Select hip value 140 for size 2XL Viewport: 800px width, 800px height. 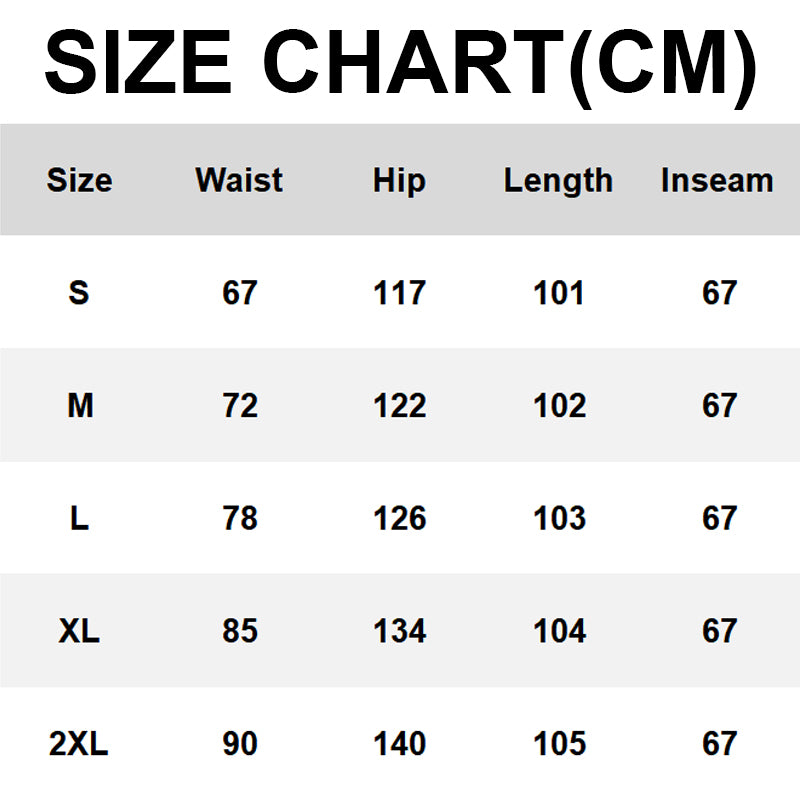point(399,745)
